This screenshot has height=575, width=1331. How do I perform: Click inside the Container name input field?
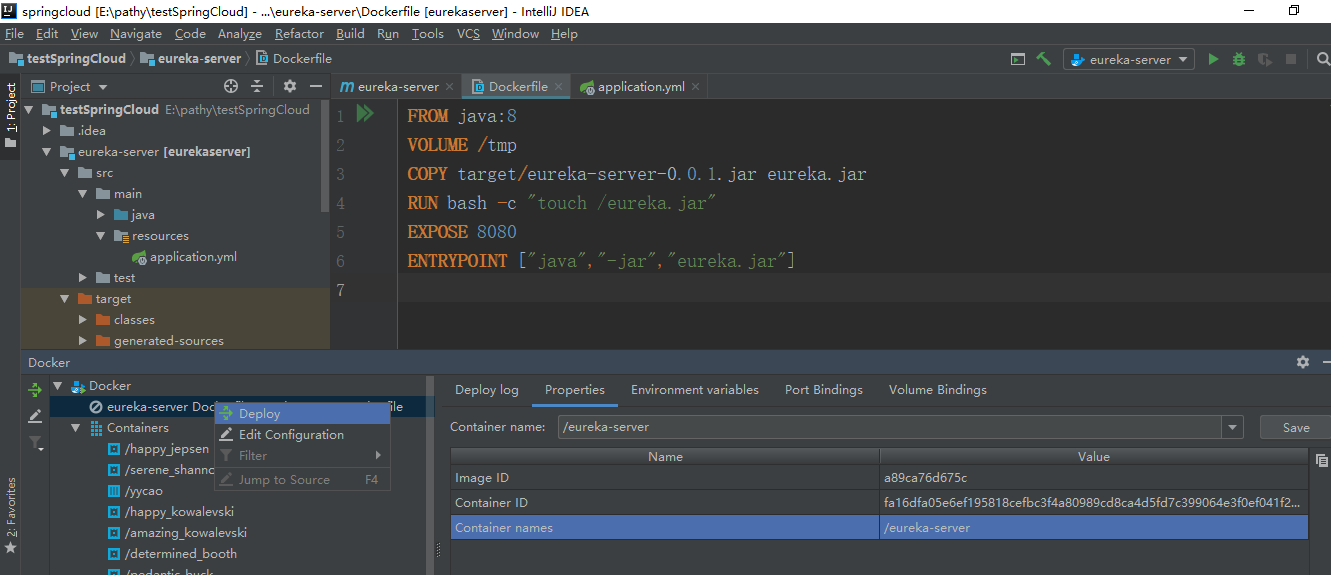[889, 427]
